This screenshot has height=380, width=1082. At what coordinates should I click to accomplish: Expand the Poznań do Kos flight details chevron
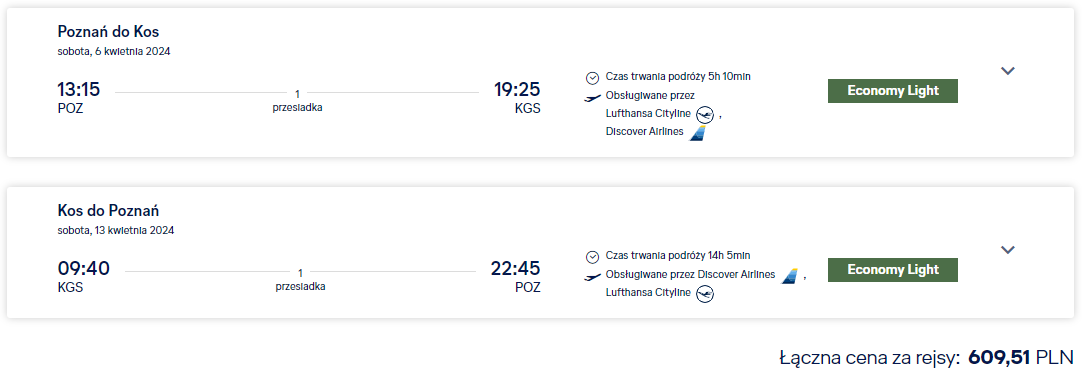click(x=1007, y=70)
